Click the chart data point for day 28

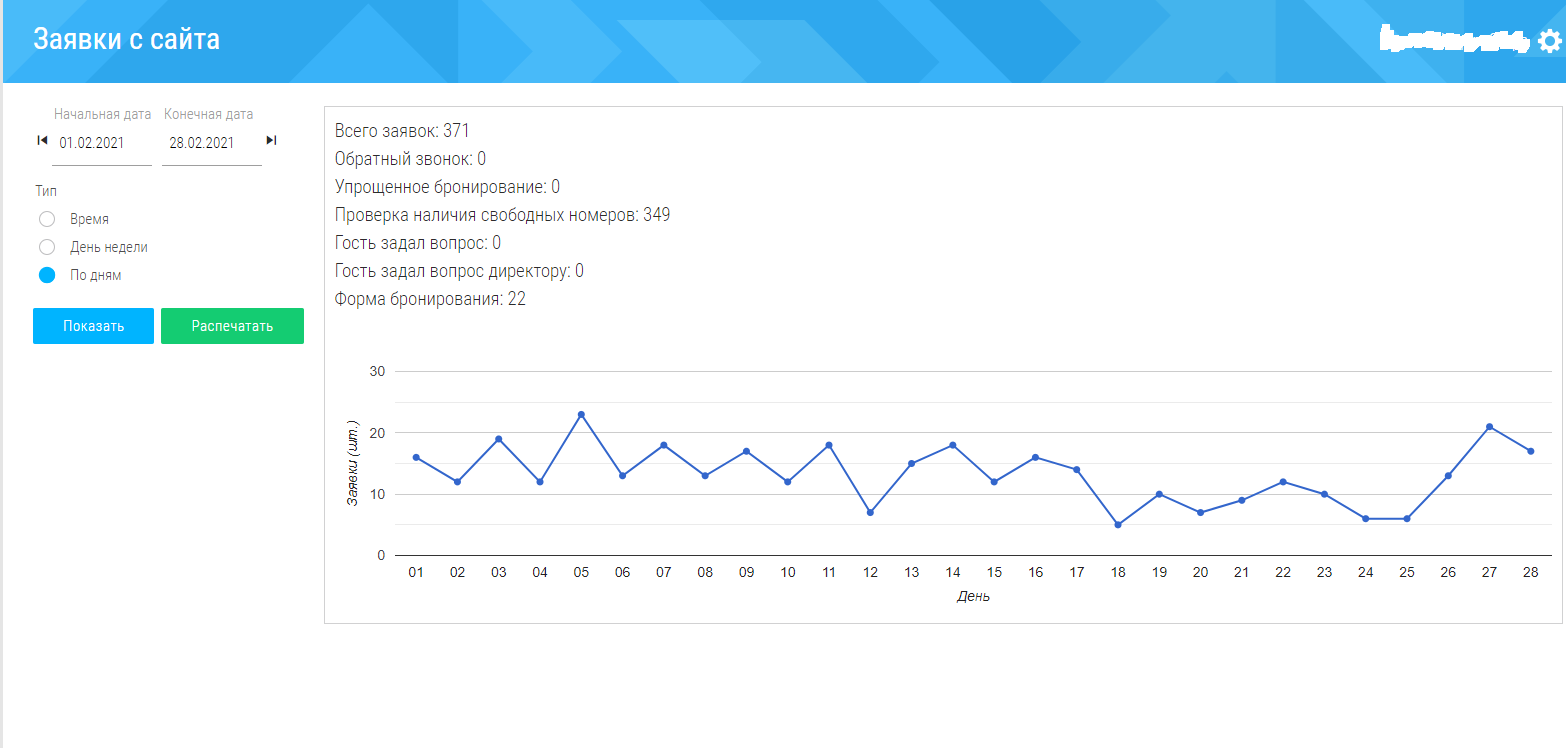[1531, 451]
